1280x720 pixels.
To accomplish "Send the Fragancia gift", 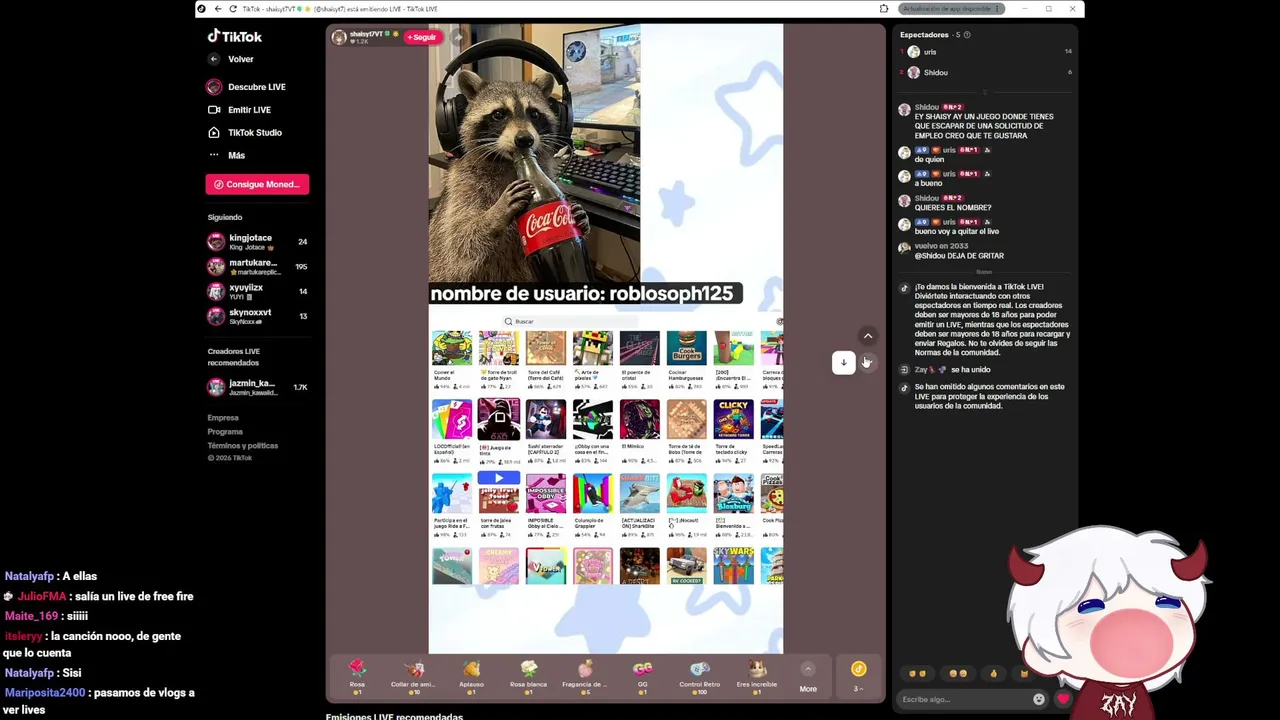I will coord(585,676).
